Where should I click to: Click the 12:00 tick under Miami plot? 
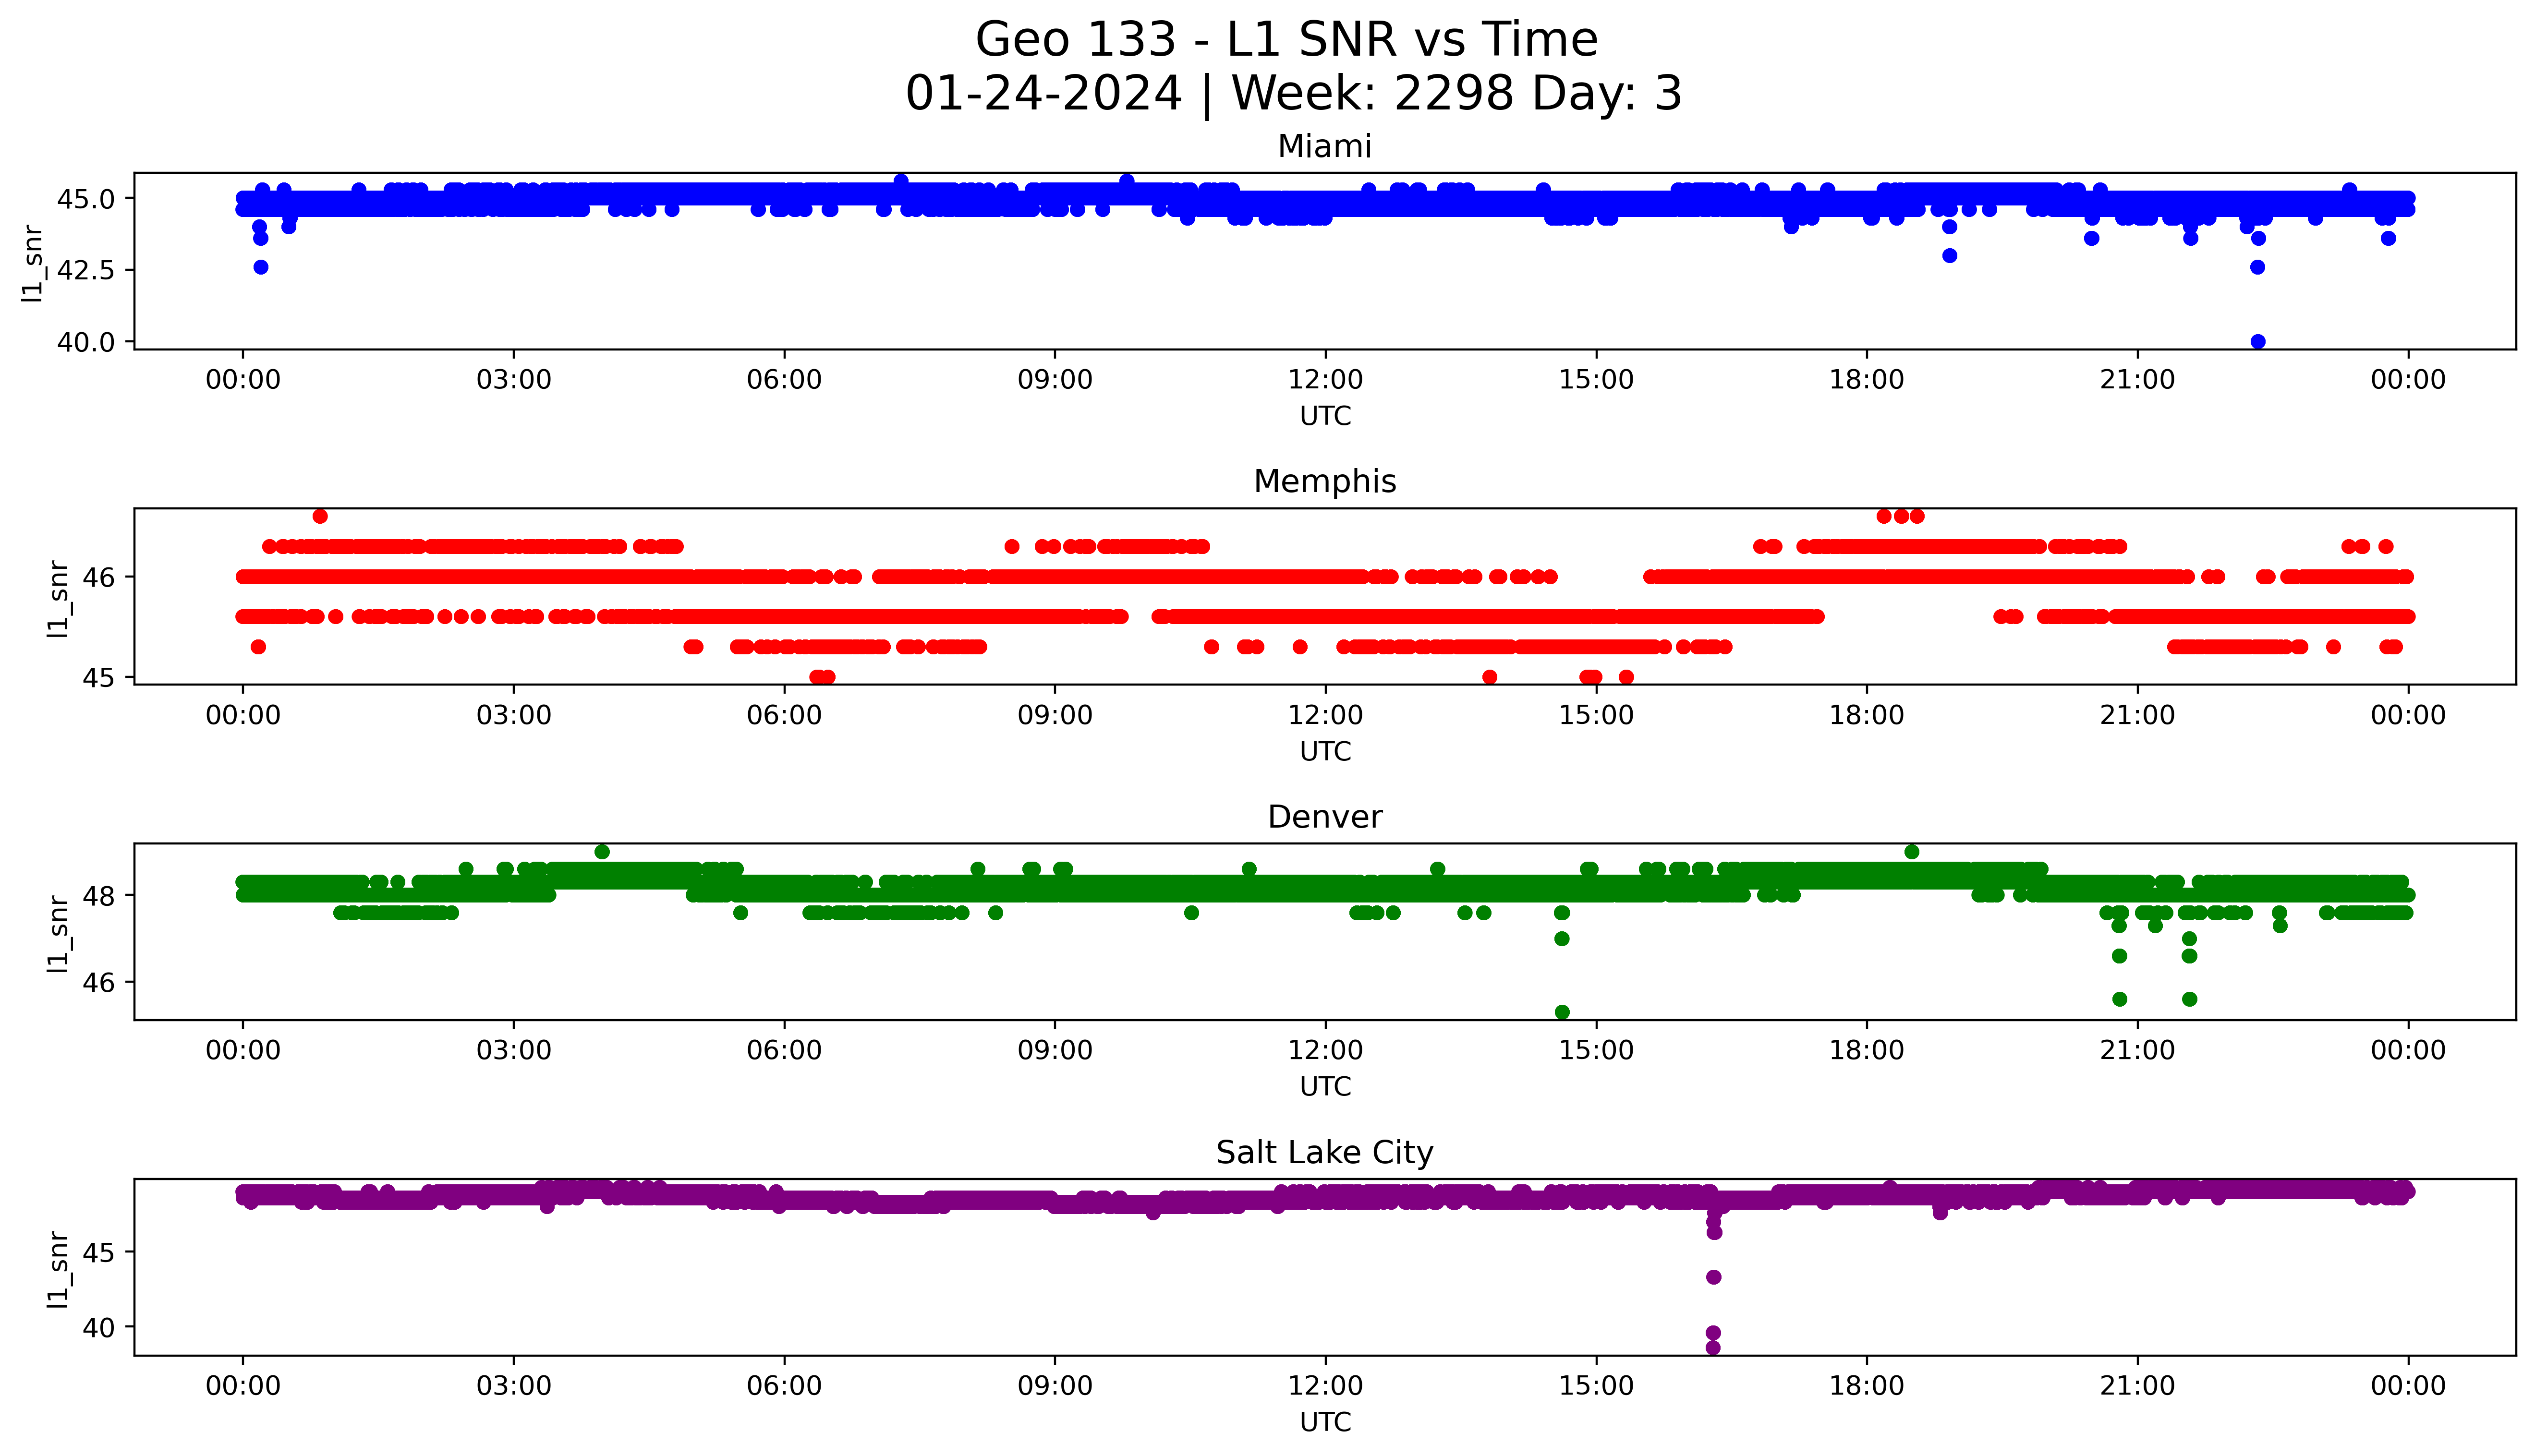click(1325, 380)
